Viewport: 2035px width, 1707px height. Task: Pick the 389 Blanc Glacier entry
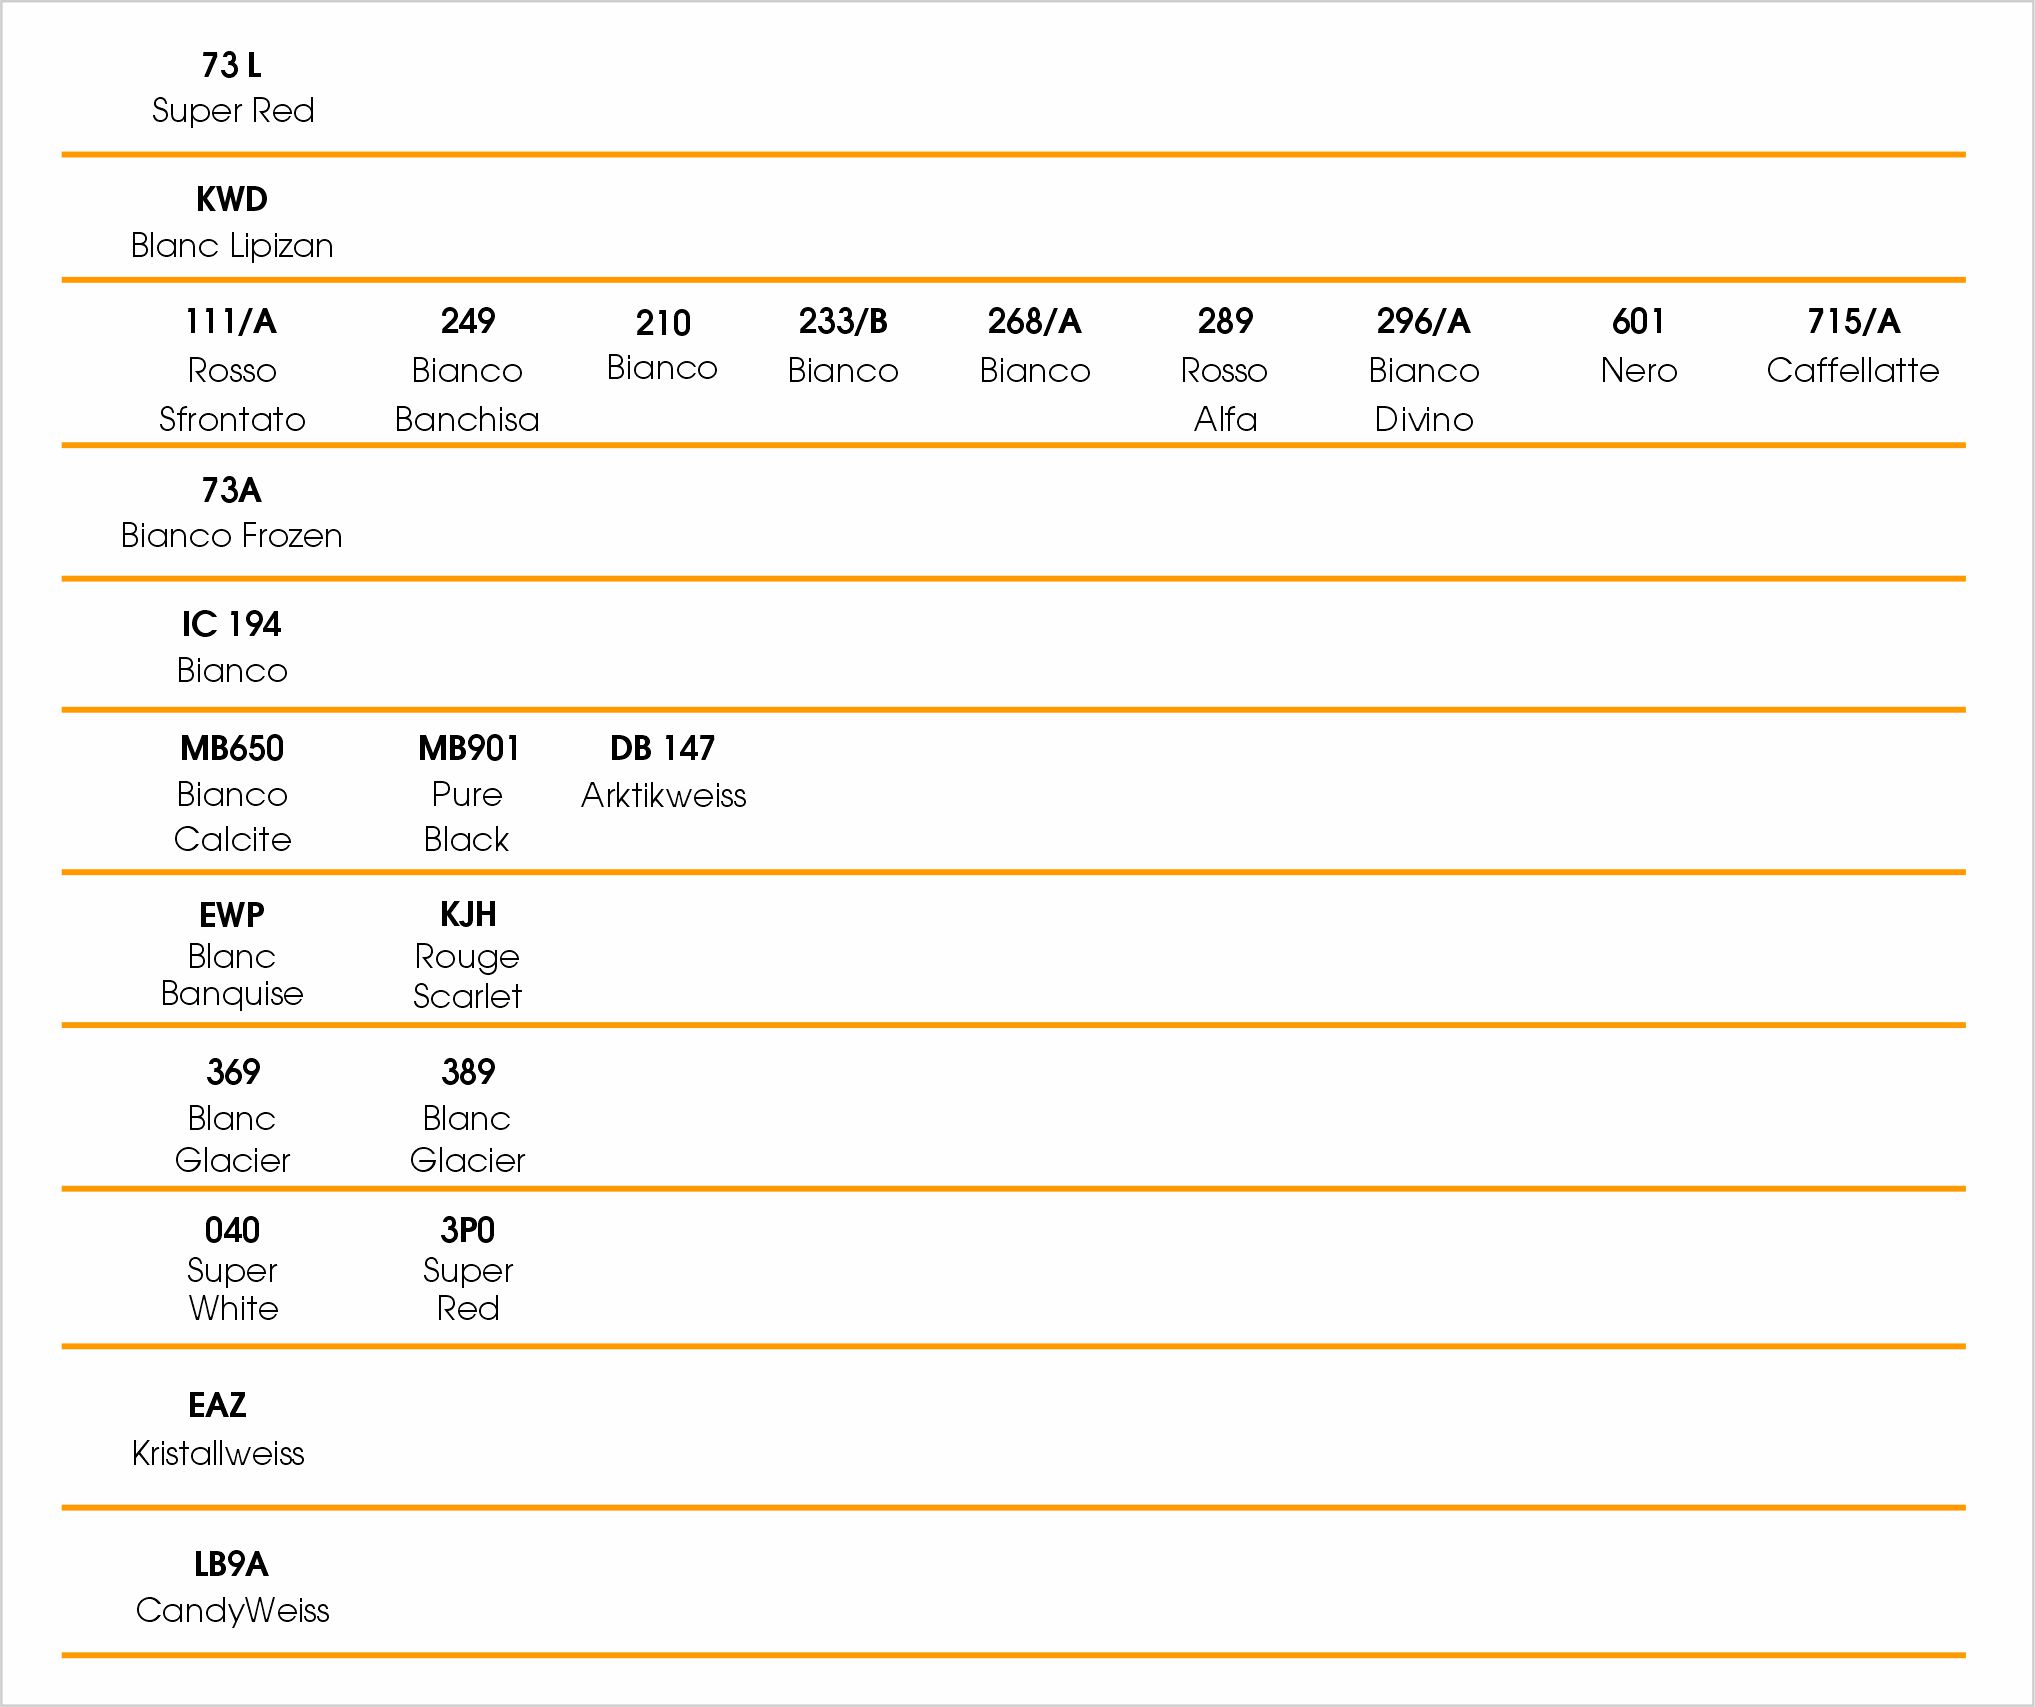[467, 1116]
